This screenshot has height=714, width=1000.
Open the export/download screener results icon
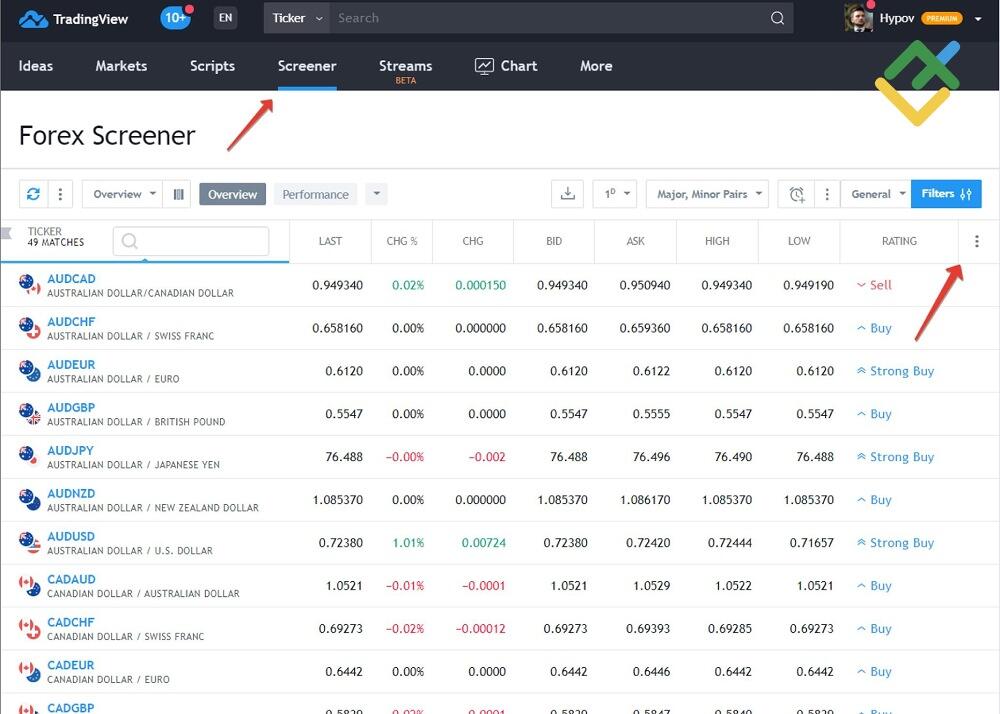tap(567, 194)
